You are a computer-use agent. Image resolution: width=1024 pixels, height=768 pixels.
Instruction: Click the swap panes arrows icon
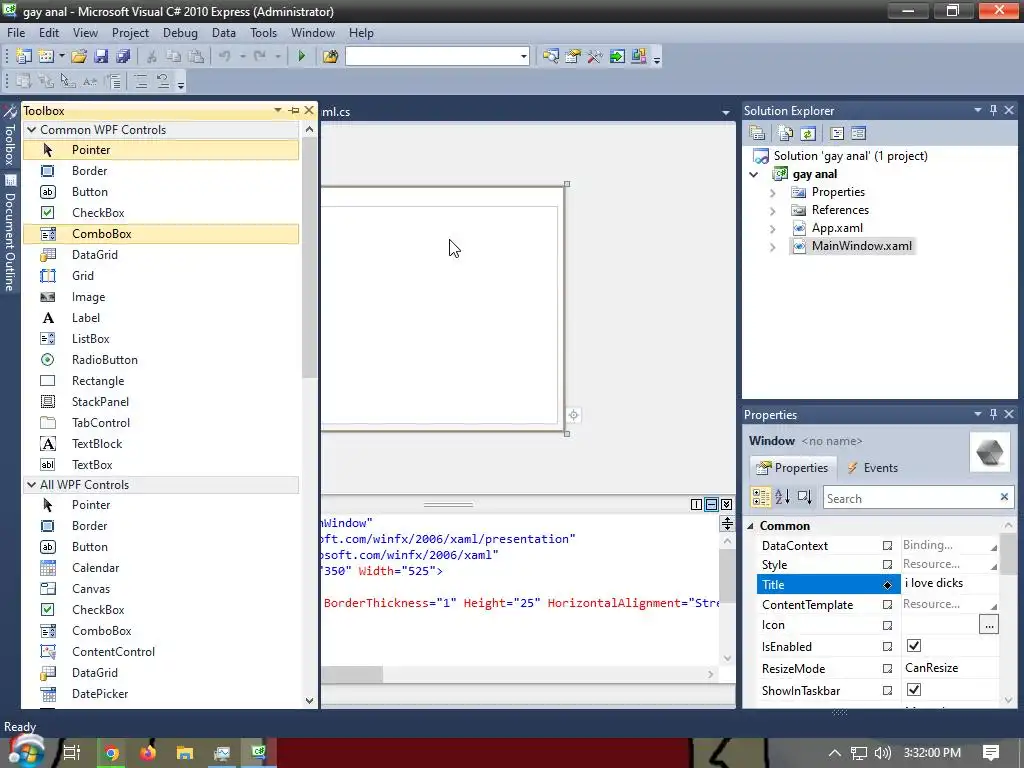[727, 523]
